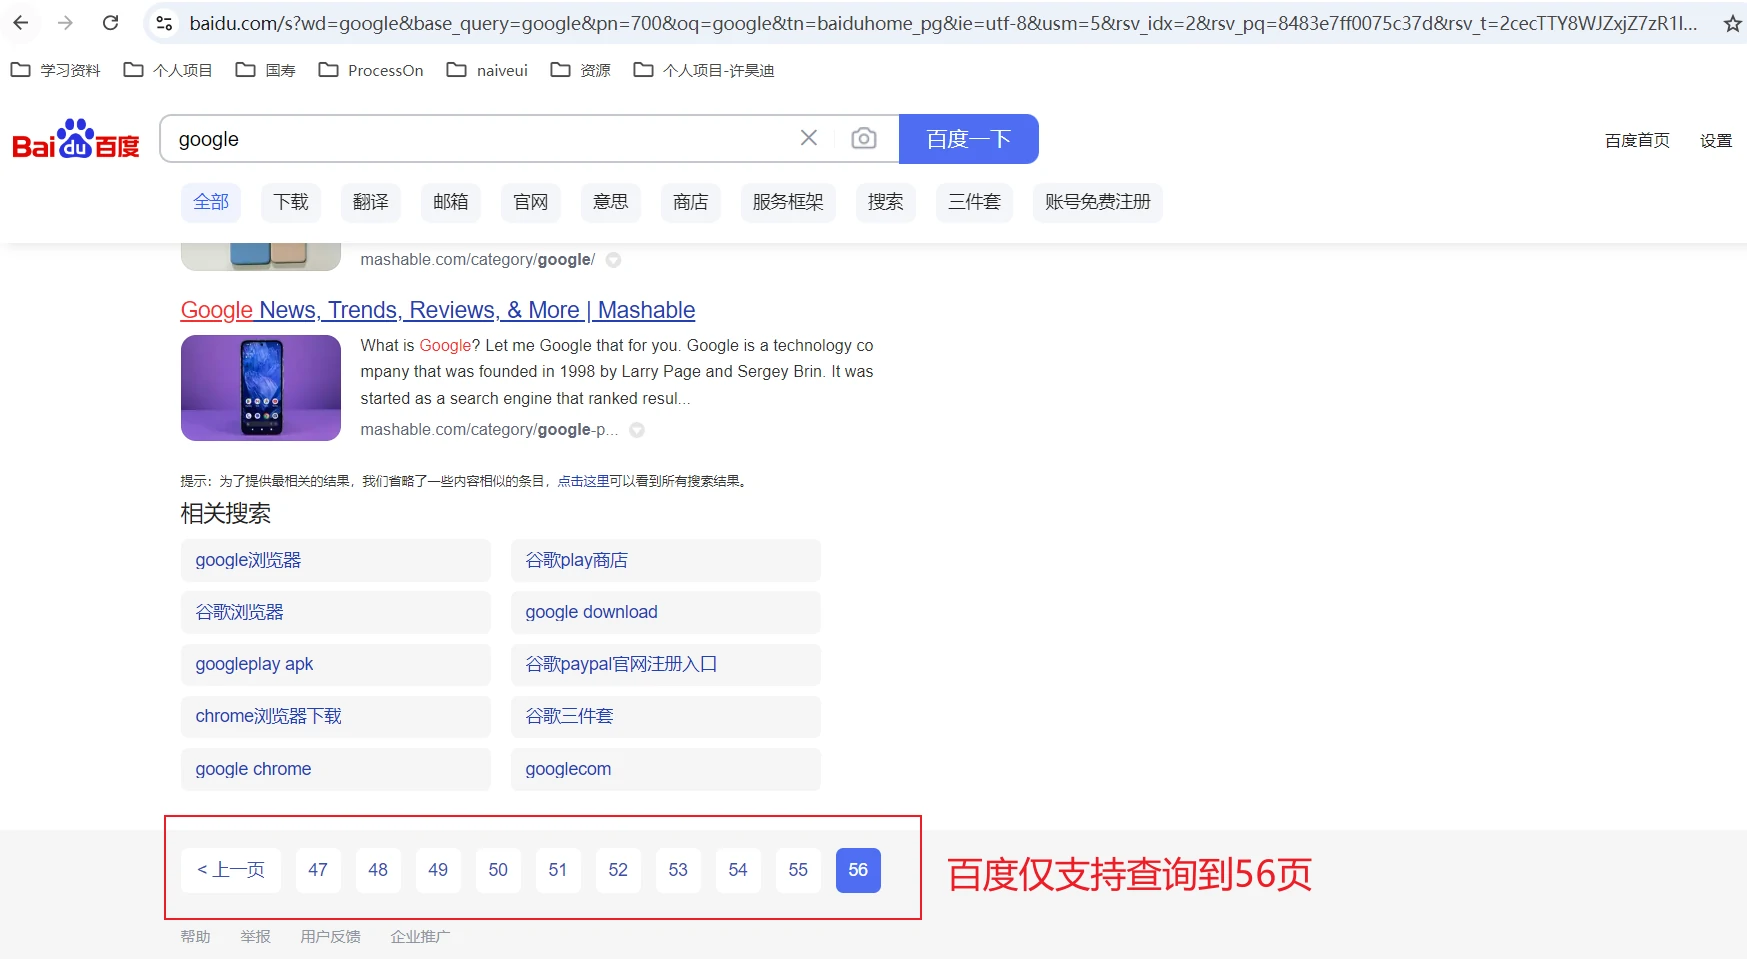
Task: Select the 翻译 filter tab
Action: (x=370, y=202)
